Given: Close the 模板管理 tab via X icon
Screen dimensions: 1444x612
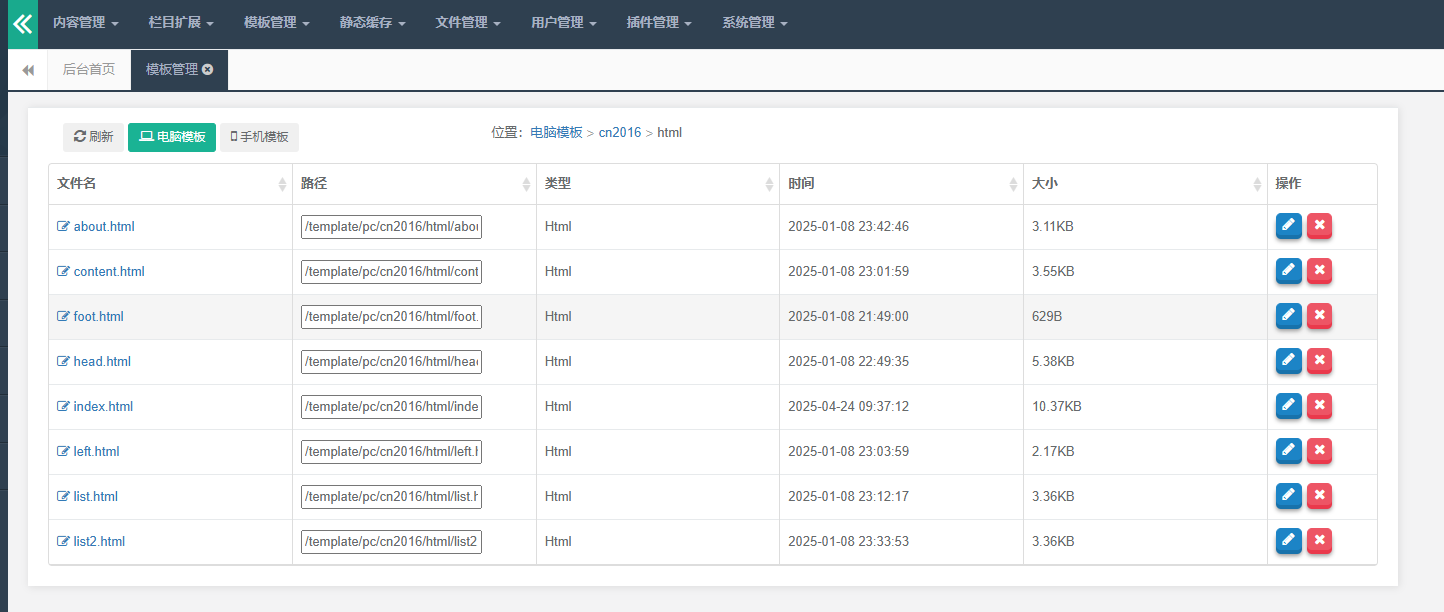Looking at the screenshot, I should [x=207, y=70].
